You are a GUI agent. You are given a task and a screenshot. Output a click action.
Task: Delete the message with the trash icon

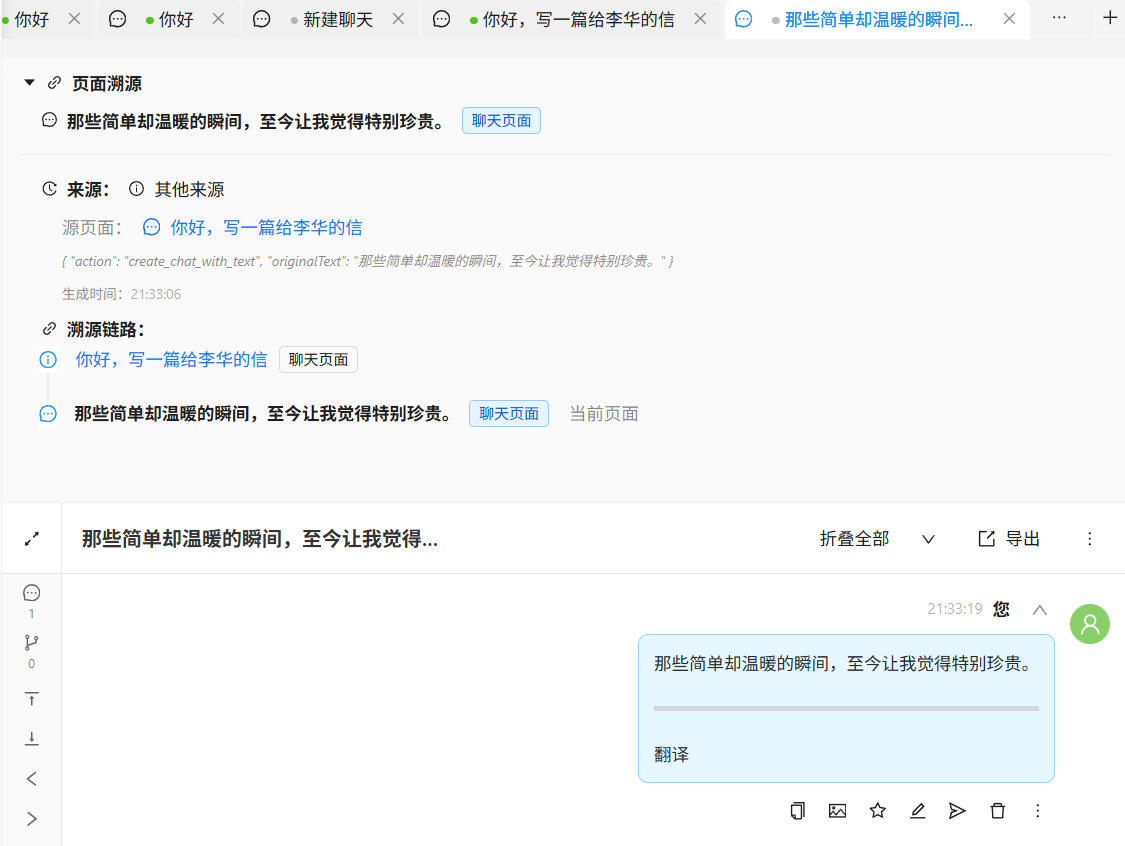(997, 811)
